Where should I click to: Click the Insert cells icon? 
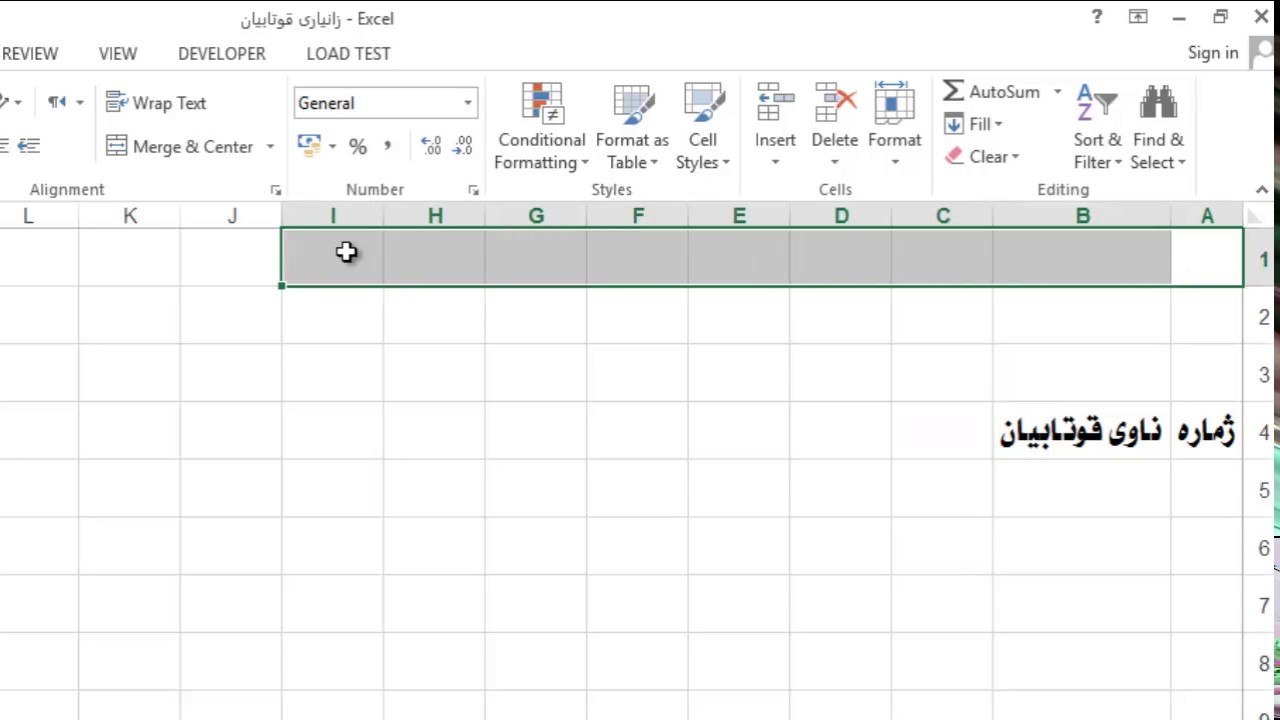tap(775, 103)
